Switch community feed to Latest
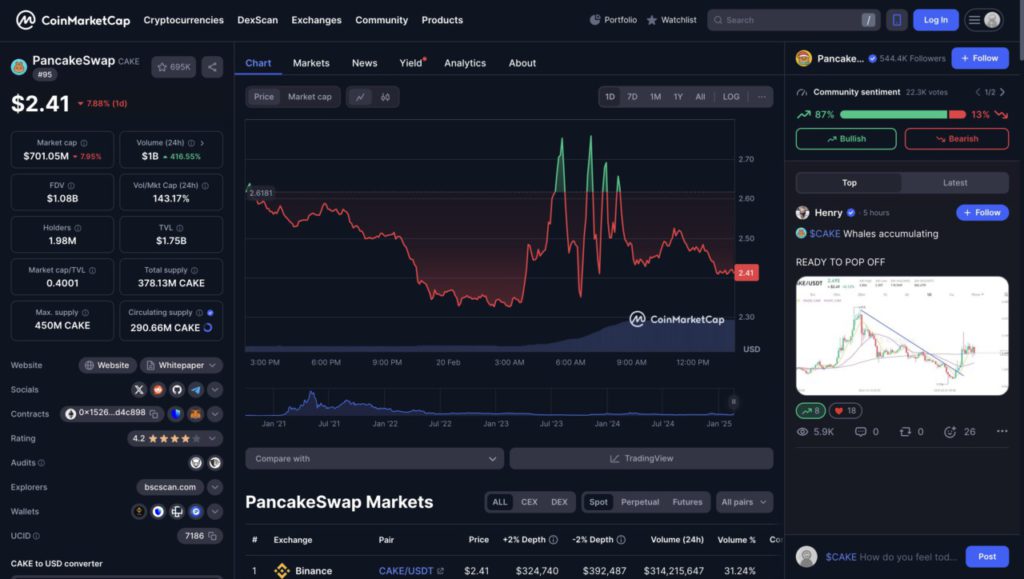Image resolution: width=1024 pixels, height=579 pixels. click(x=954, y=183)
